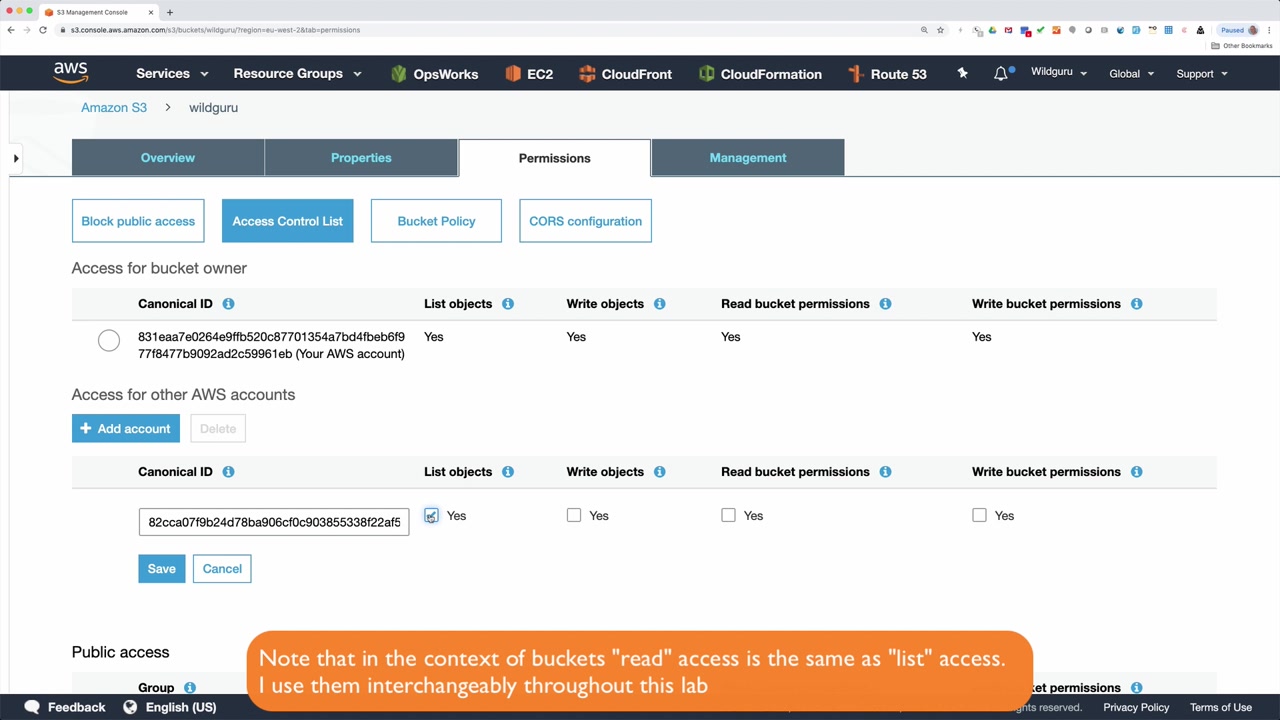Click the Save button

(161, 569)
